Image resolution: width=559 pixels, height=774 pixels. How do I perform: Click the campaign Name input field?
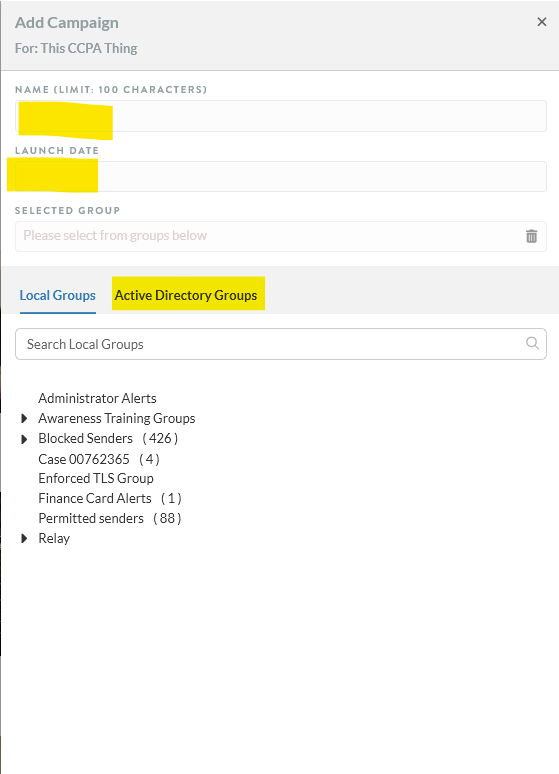[x=280, y=116]
